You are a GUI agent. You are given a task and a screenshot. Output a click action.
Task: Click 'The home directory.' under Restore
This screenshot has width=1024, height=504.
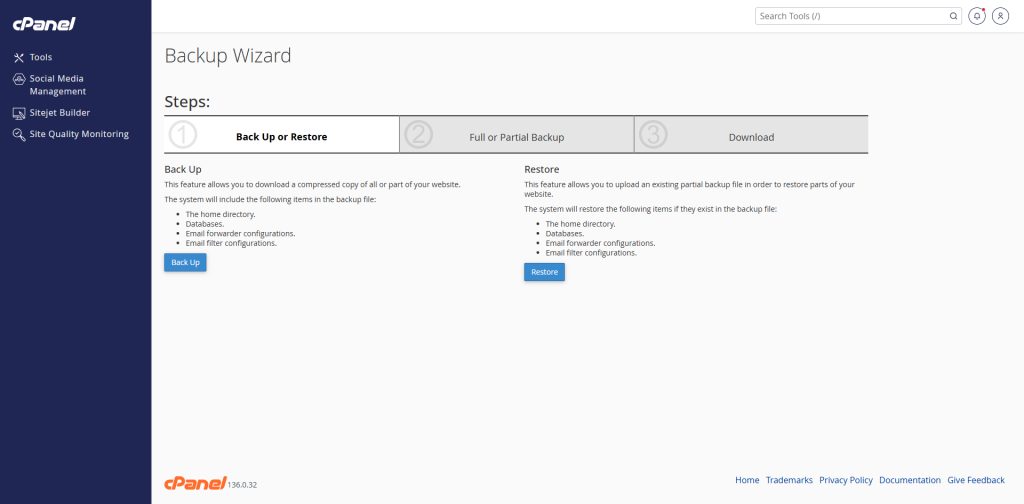(x=581, y=224)
